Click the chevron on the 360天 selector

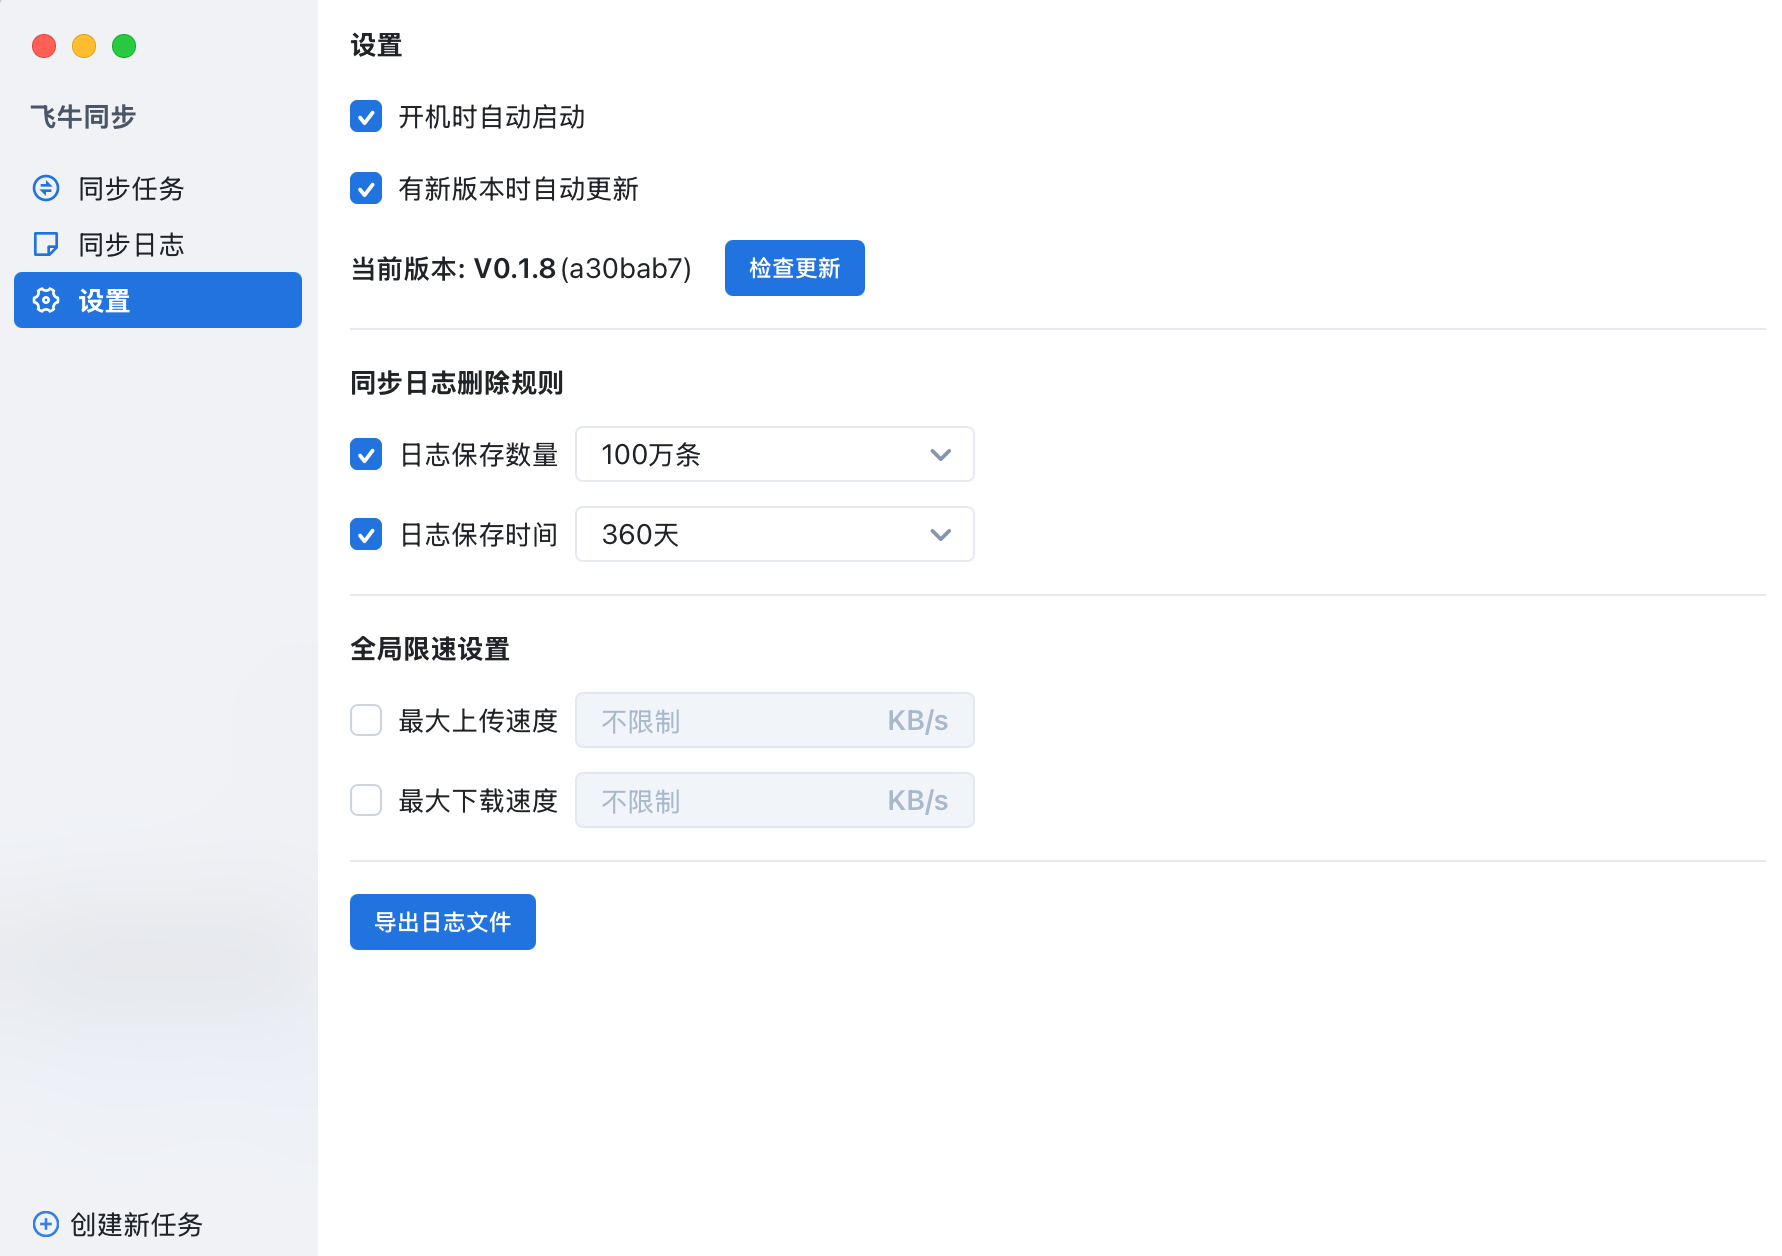coord(940,534)
